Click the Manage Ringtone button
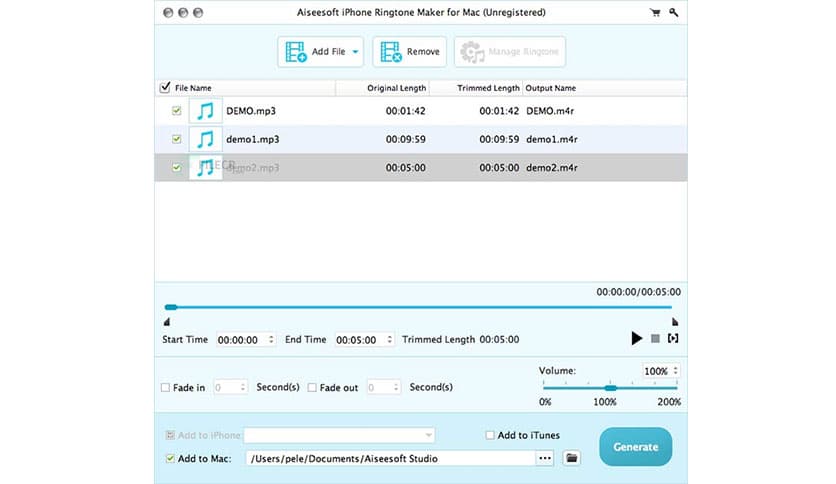The width and height of the screenshot is (836, 484). [510, 52]
